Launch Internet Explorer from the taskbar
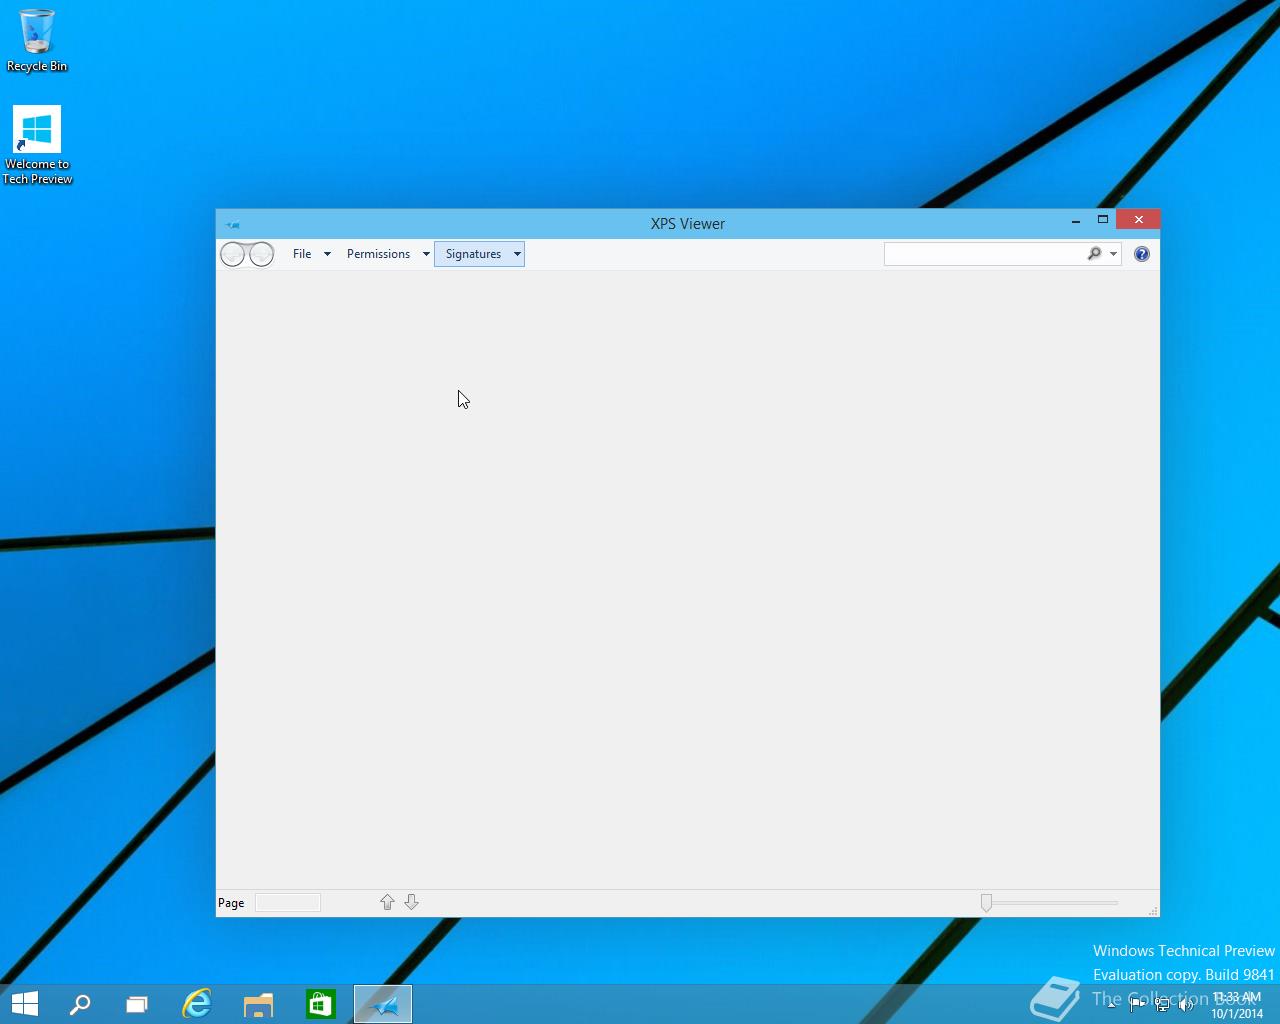Screen dimensions: 1280x1024 click(x=197, y=1004)
